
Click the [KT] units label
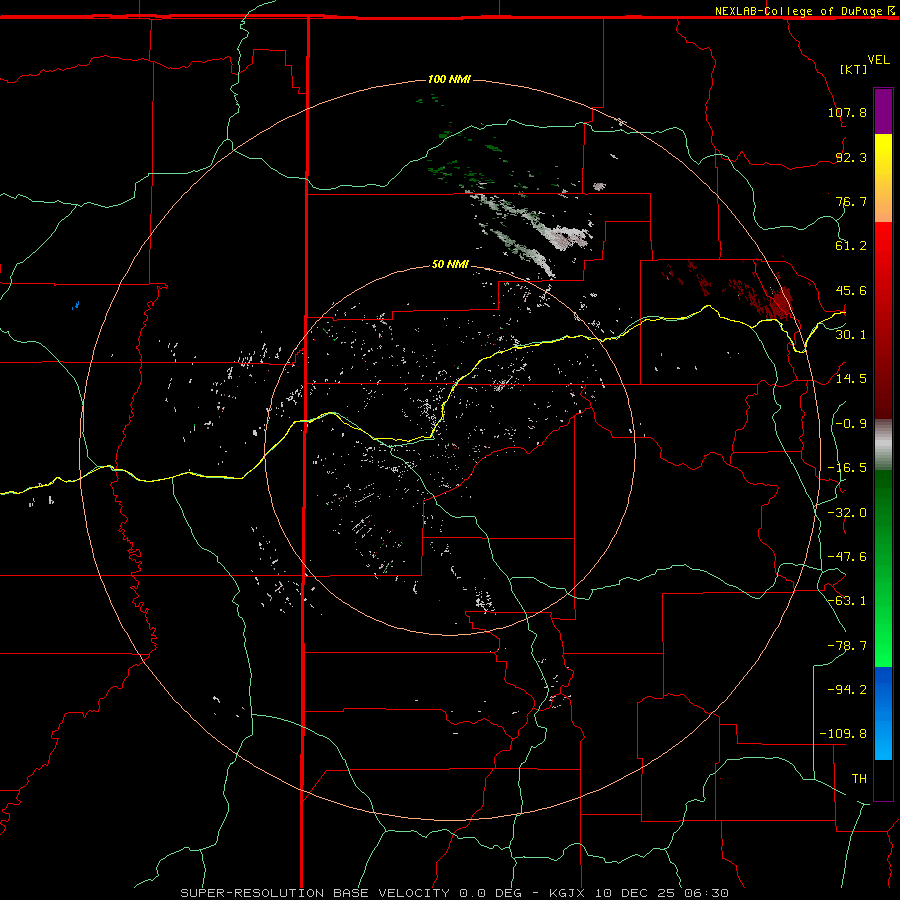click(x=854, y=69)
